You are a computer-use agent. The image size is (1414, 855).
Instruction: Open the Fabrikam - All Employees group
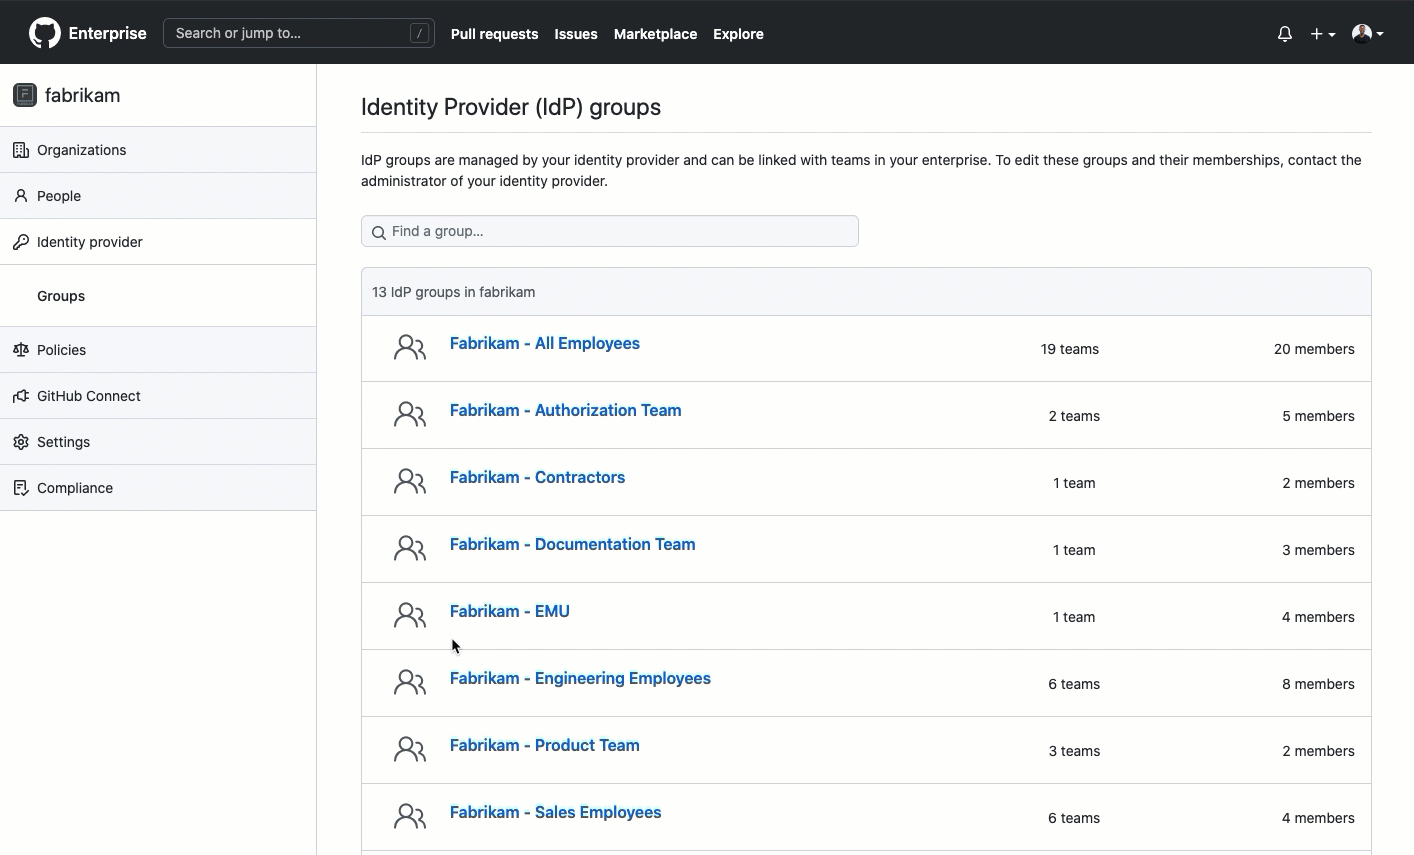(x=545, y=343)
